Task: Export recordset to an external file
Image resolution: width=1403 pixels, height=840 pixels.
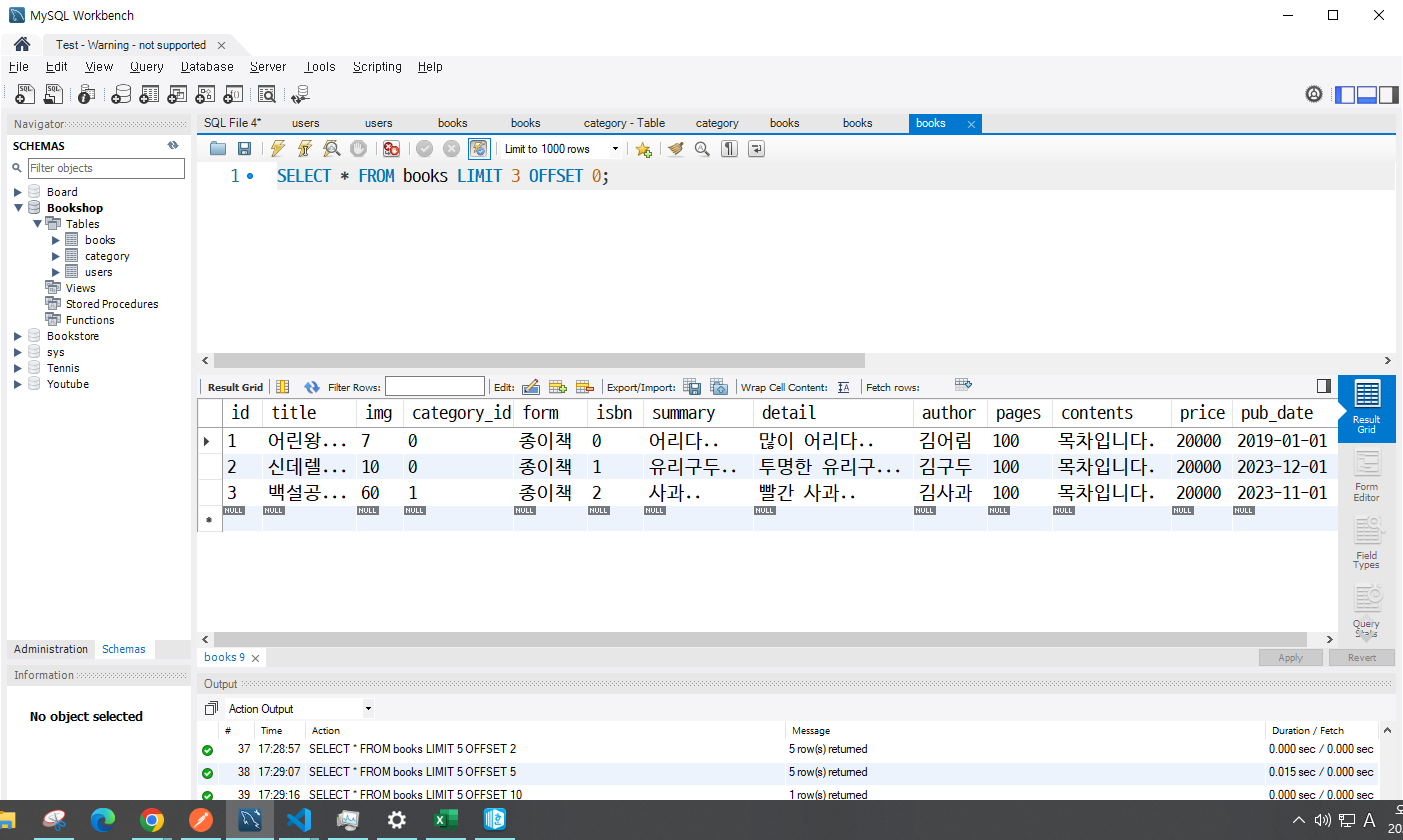Action: (x=692, y=387)
